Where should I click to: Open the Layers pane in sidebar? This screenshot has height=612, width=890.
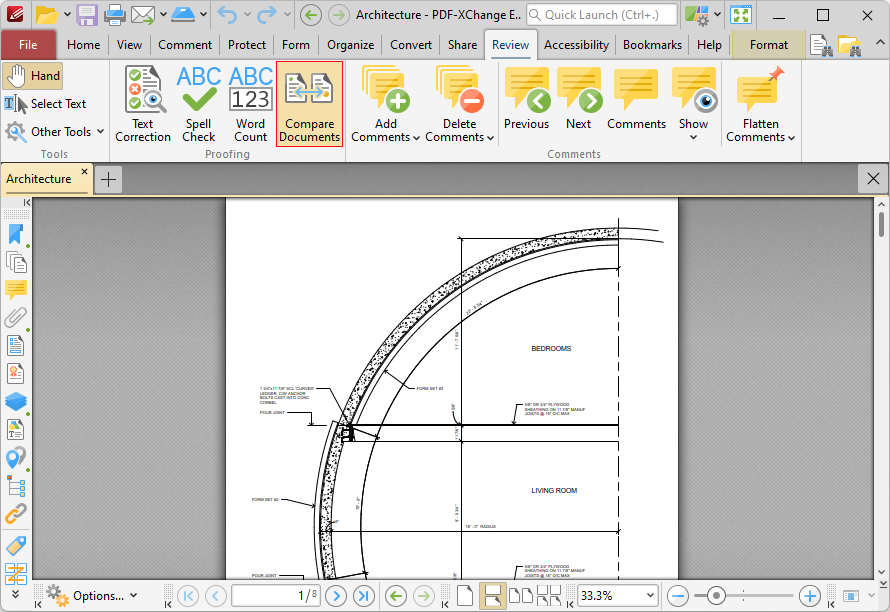tap(16, 401)
